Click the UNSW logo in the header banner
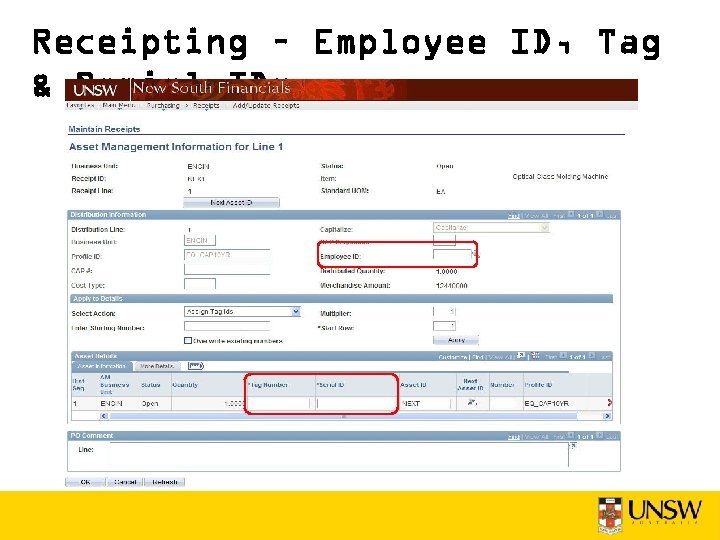The width and height of the screenshot is (720, 540). point(96,90)
